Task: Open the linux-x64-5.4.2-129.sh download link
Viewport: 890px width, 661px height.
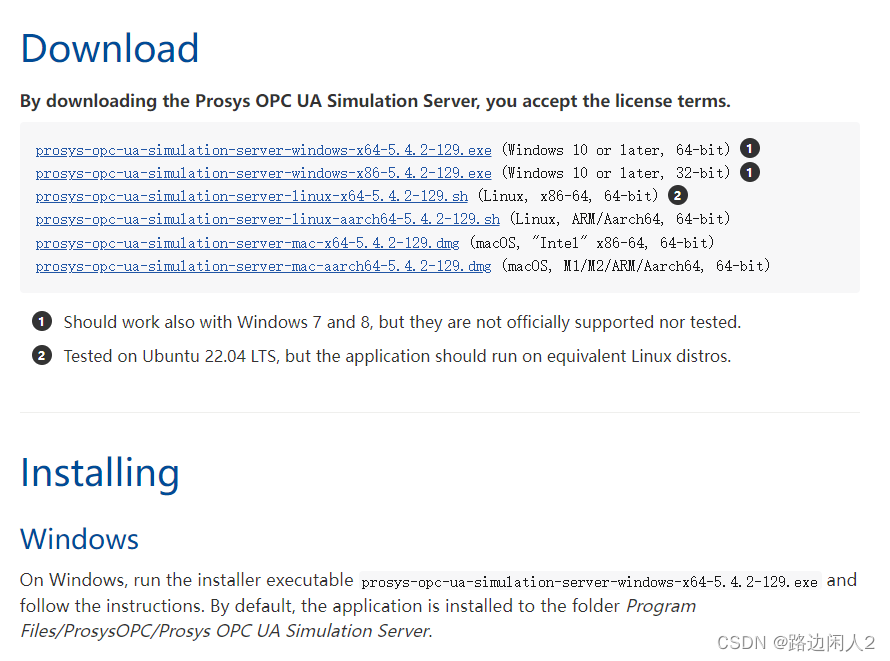Action: pyautogui.click(x=251, y=196)
